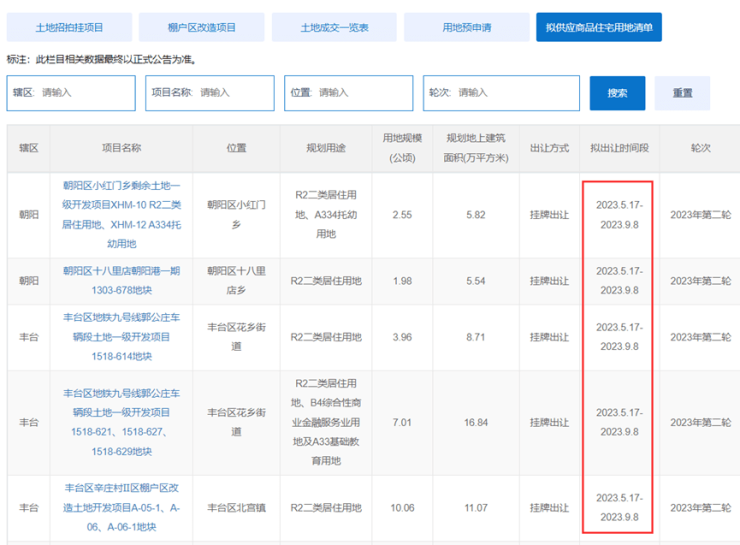Click the 项目名称 search input box

209,93
